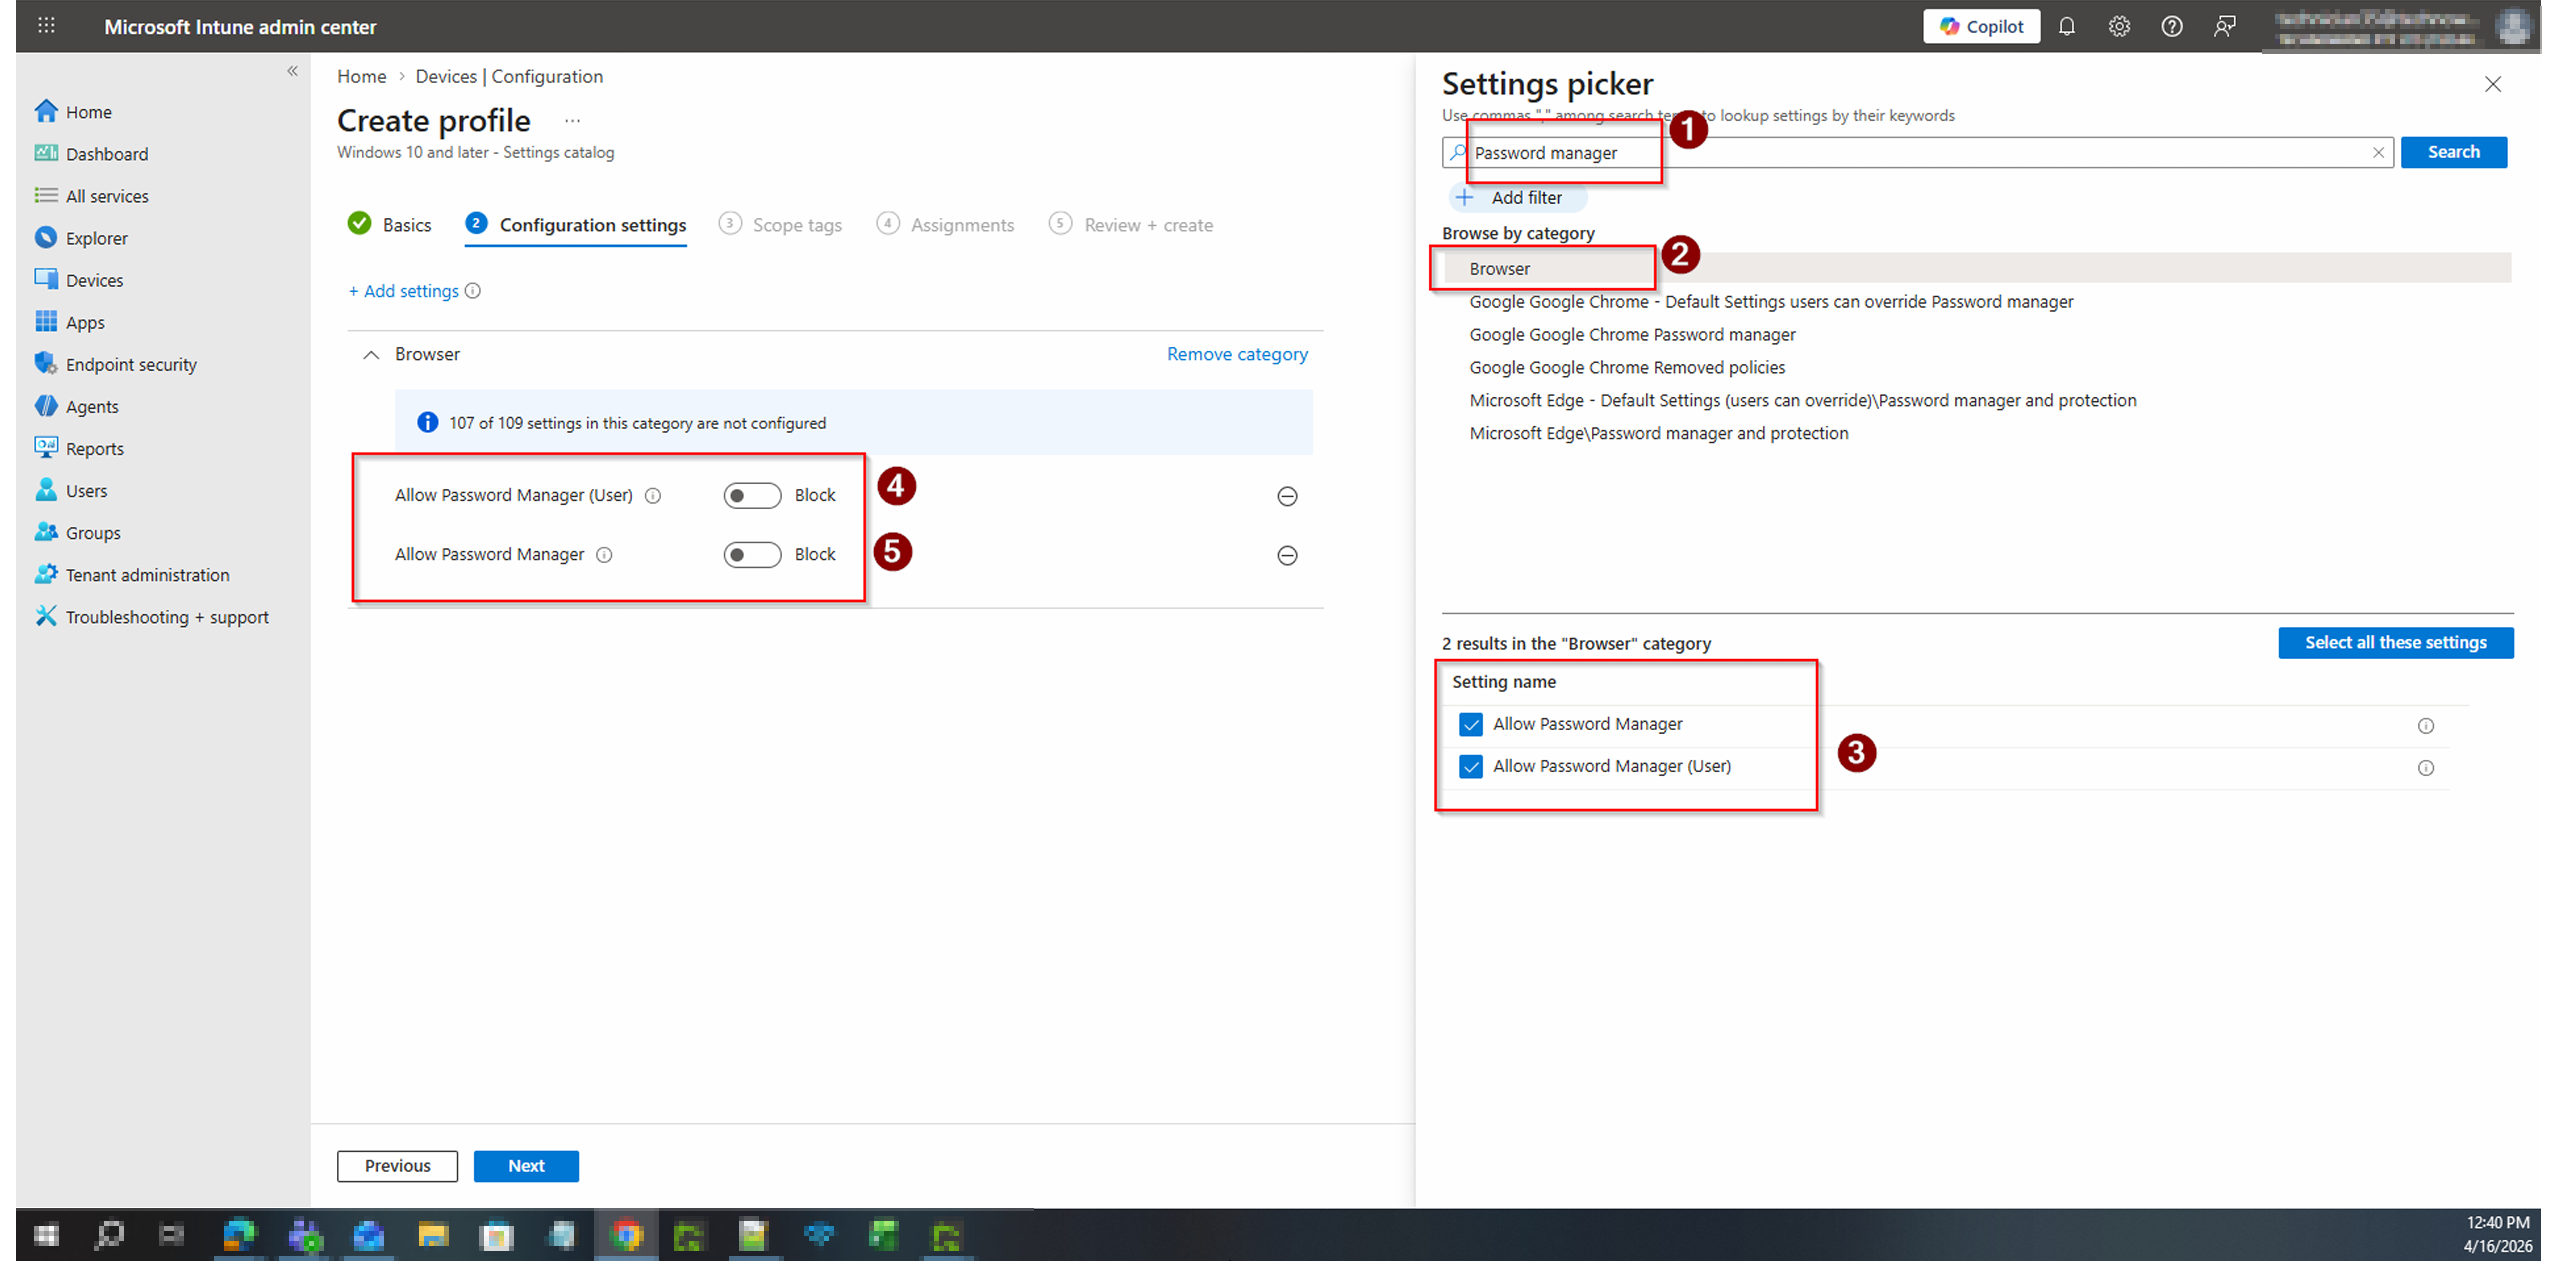Clear the Password manager search text
Screen dimensions: 2560x1270
2378,152
